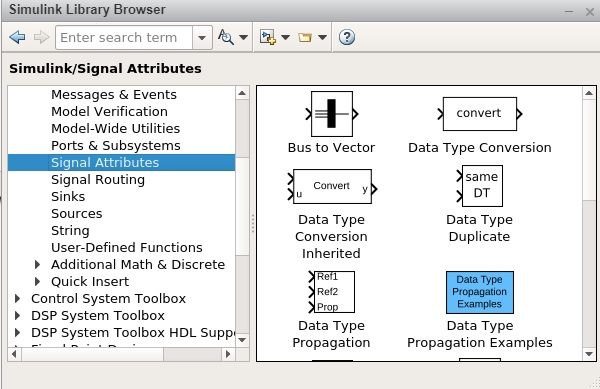Click block pane scroll down arrow
Screen dimensions: 600x389
coord(589,354)
